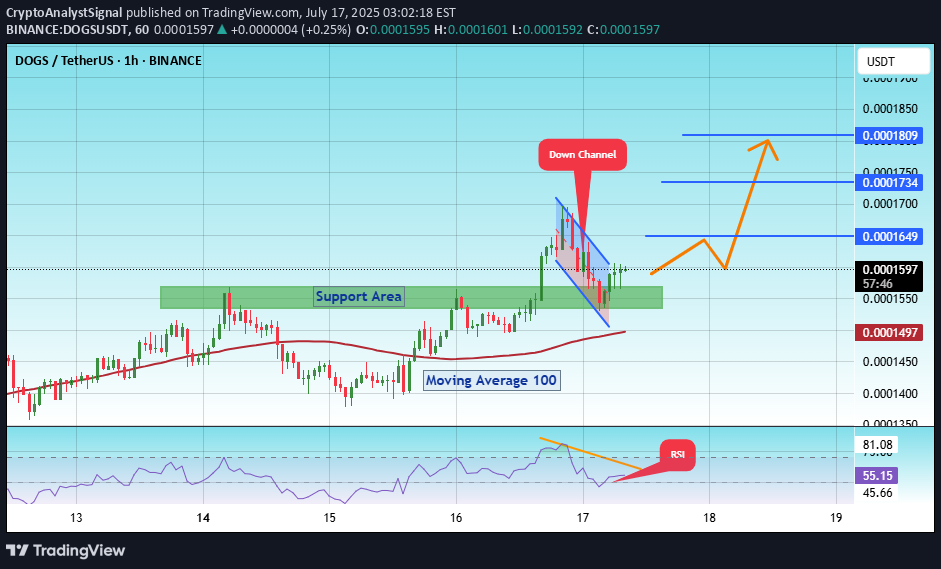
Task: Click the close value C:0.0001597
Action: pos(624,29)
